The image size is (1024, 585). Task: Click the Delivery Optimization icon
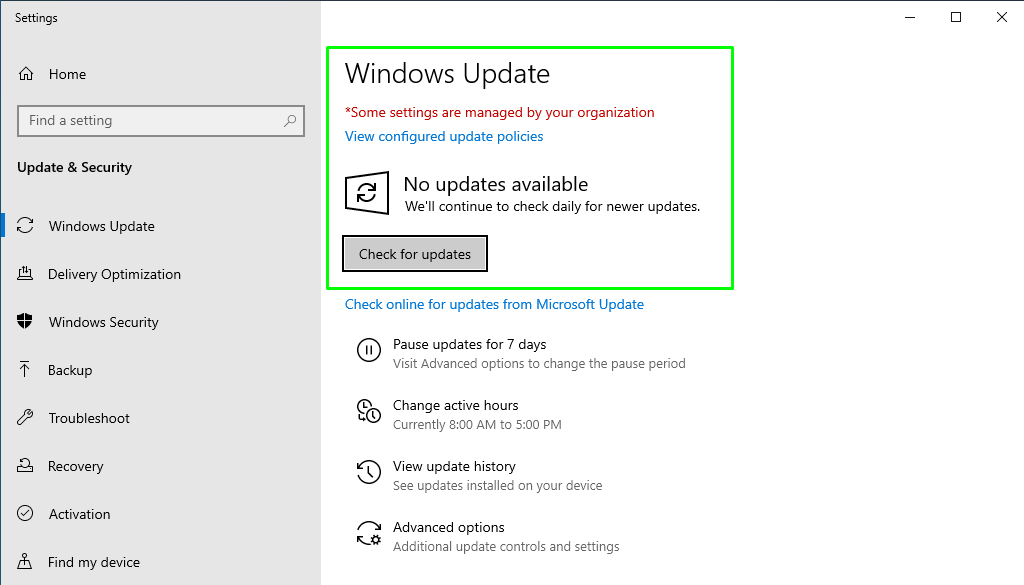pos(26,274)
